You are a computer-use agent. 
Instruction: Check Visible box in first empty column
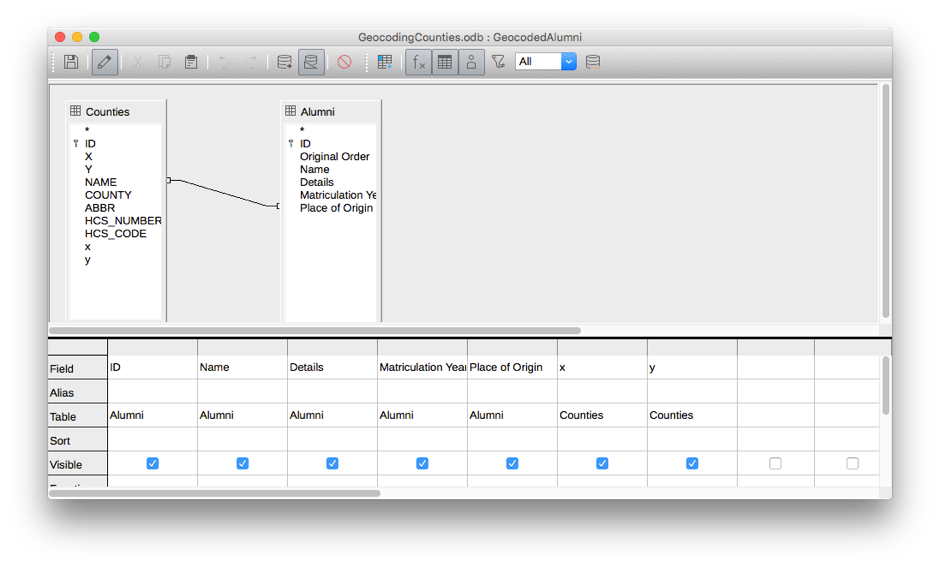tap(775, 464)
